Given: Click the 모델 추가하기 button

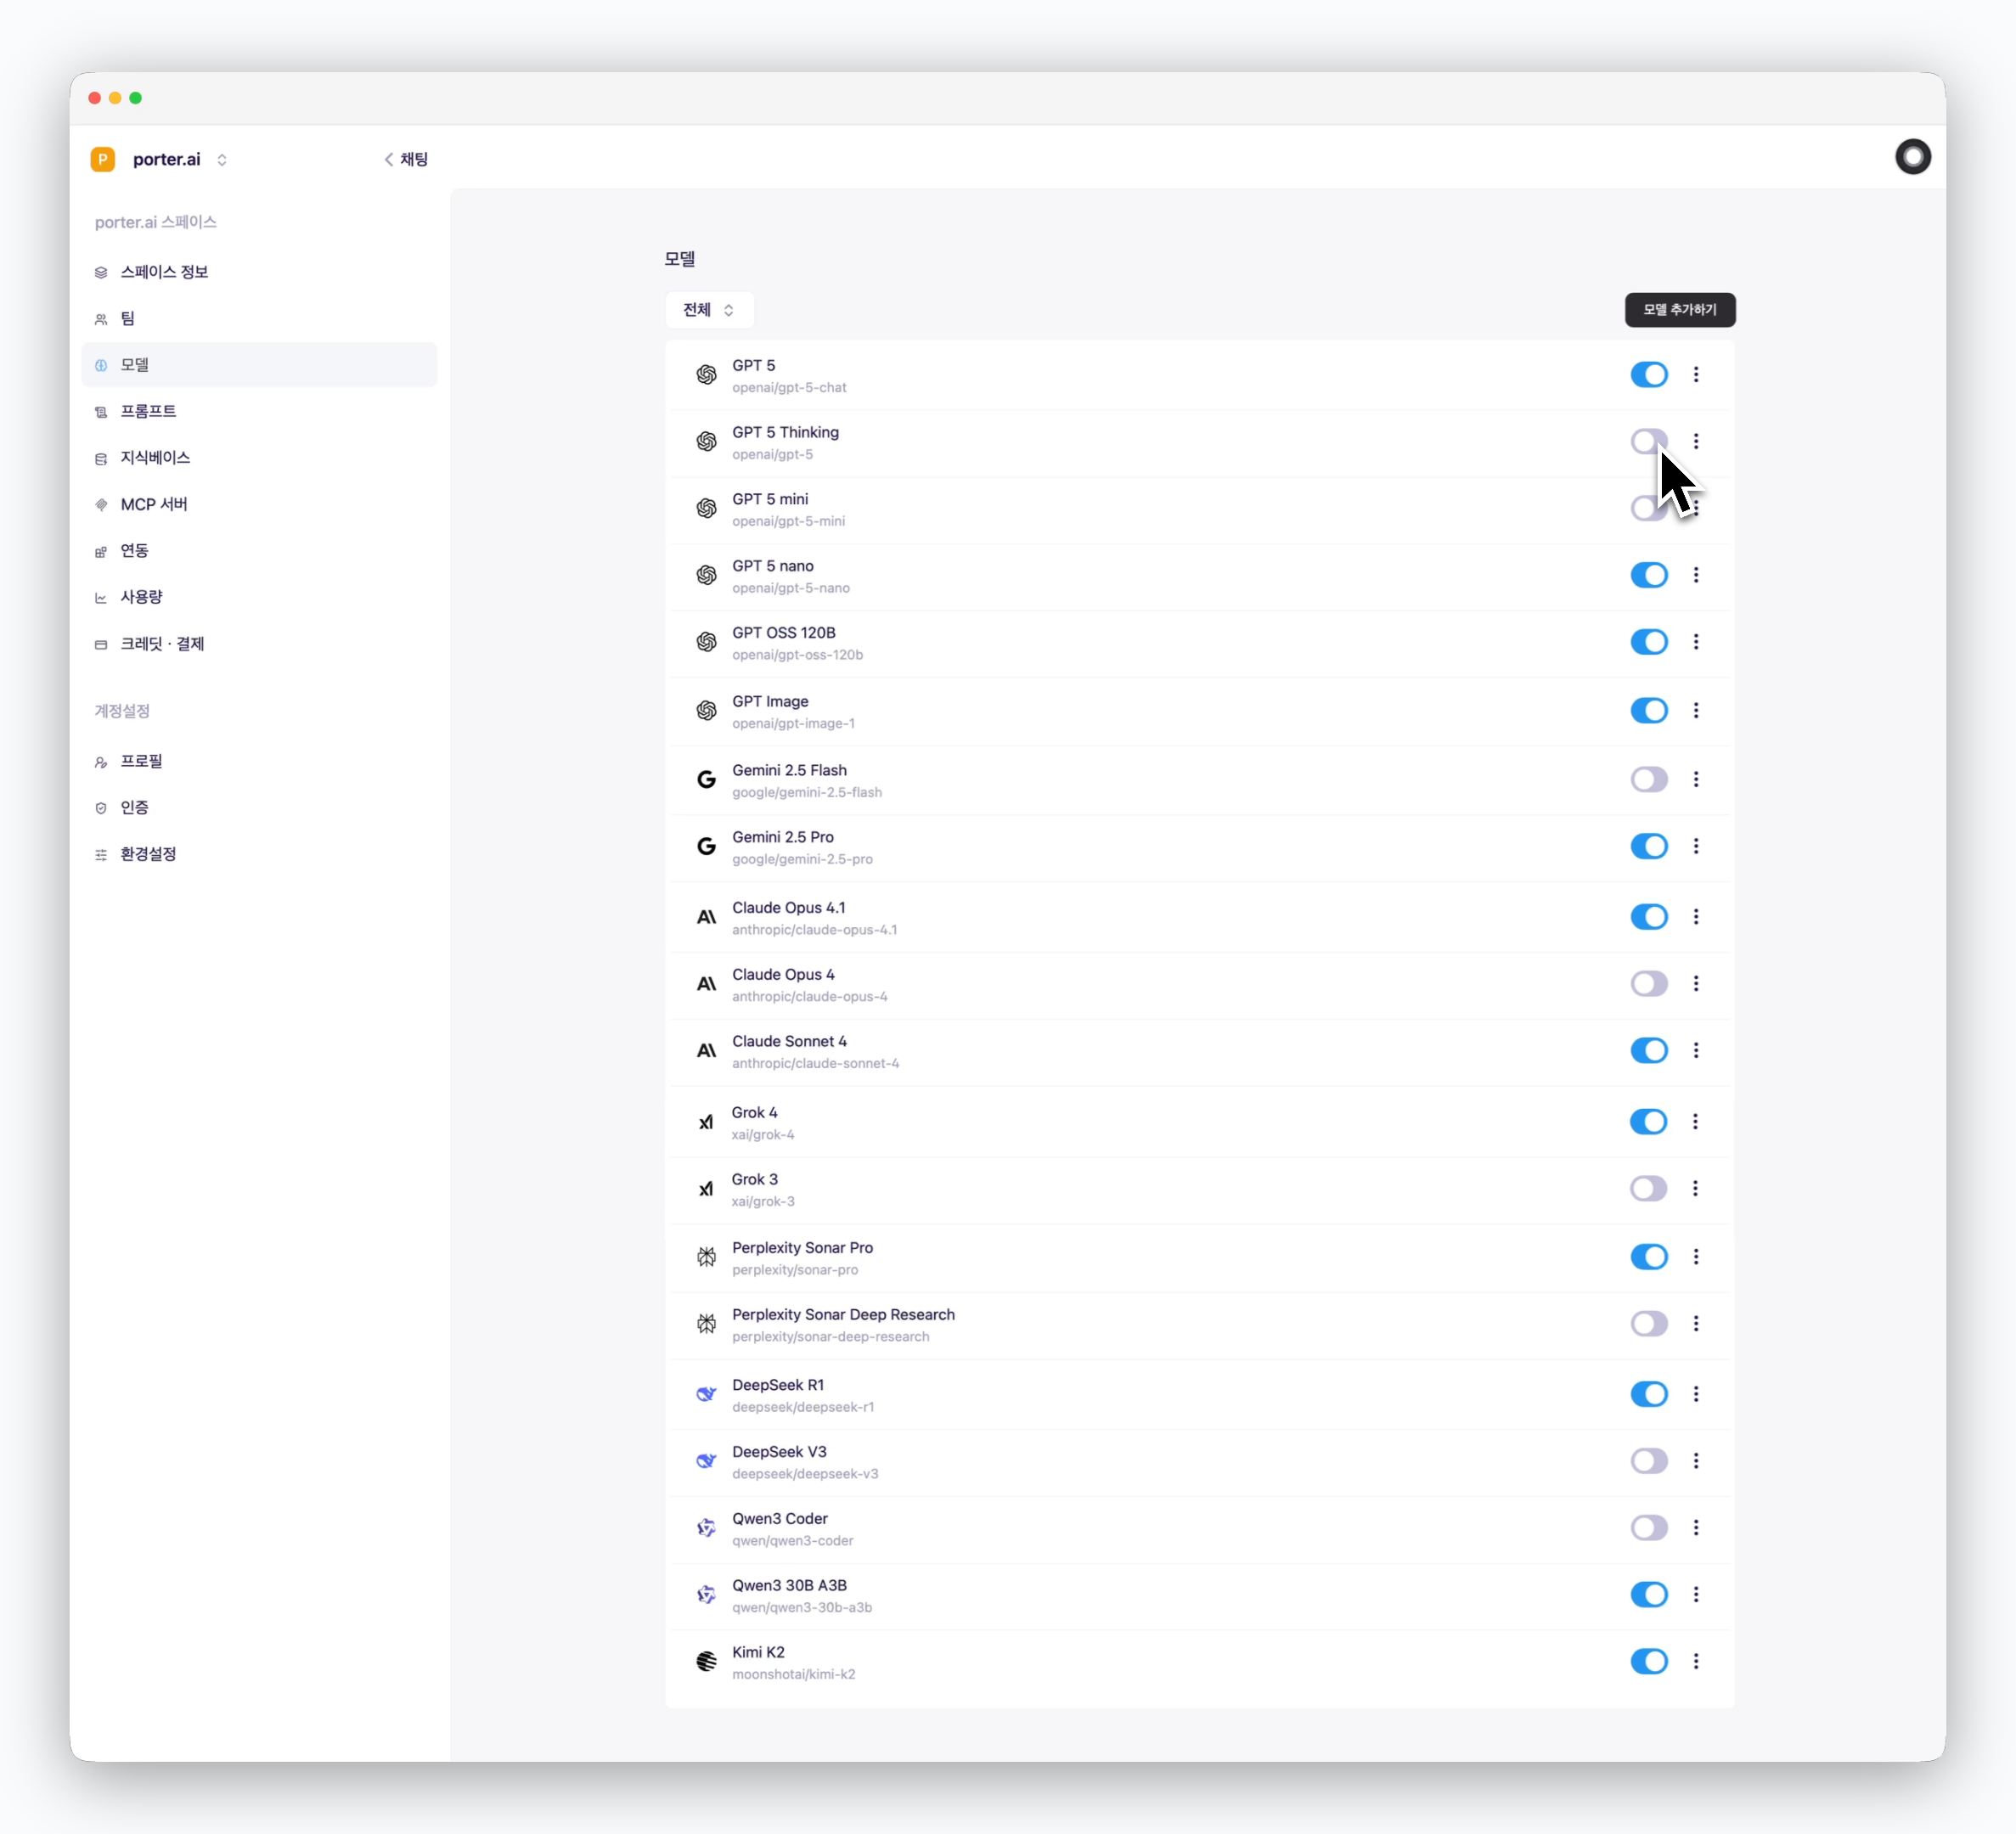Looking at the screenshot, I should point(1680,310).
